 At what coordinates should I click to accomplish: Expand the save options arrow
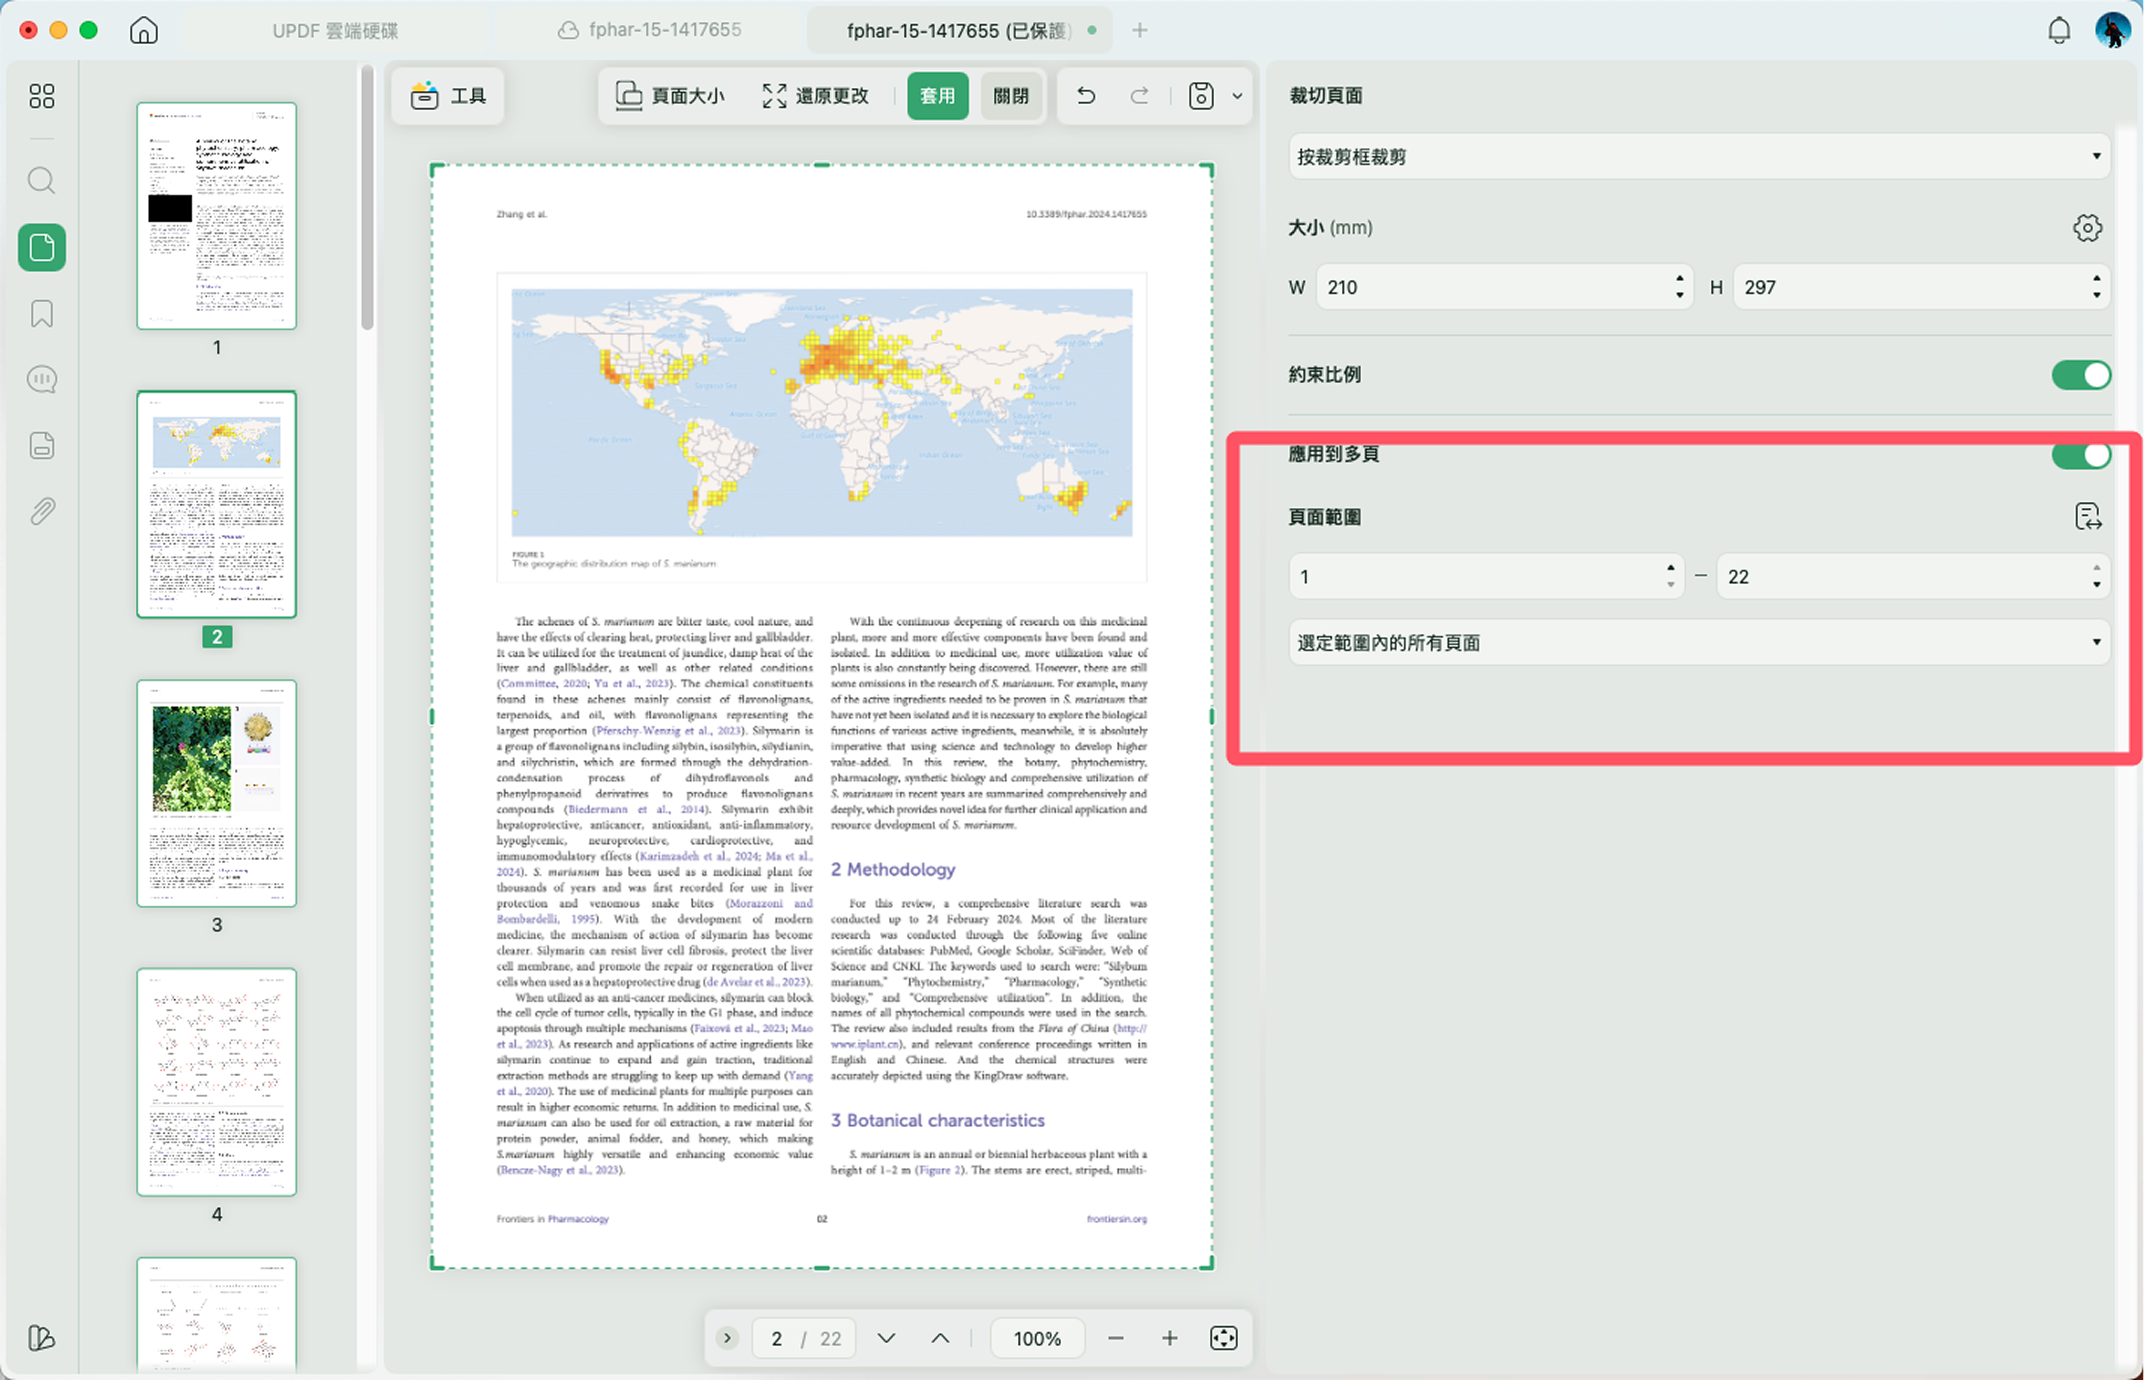pyautogui.click(x=1237, y=96)
